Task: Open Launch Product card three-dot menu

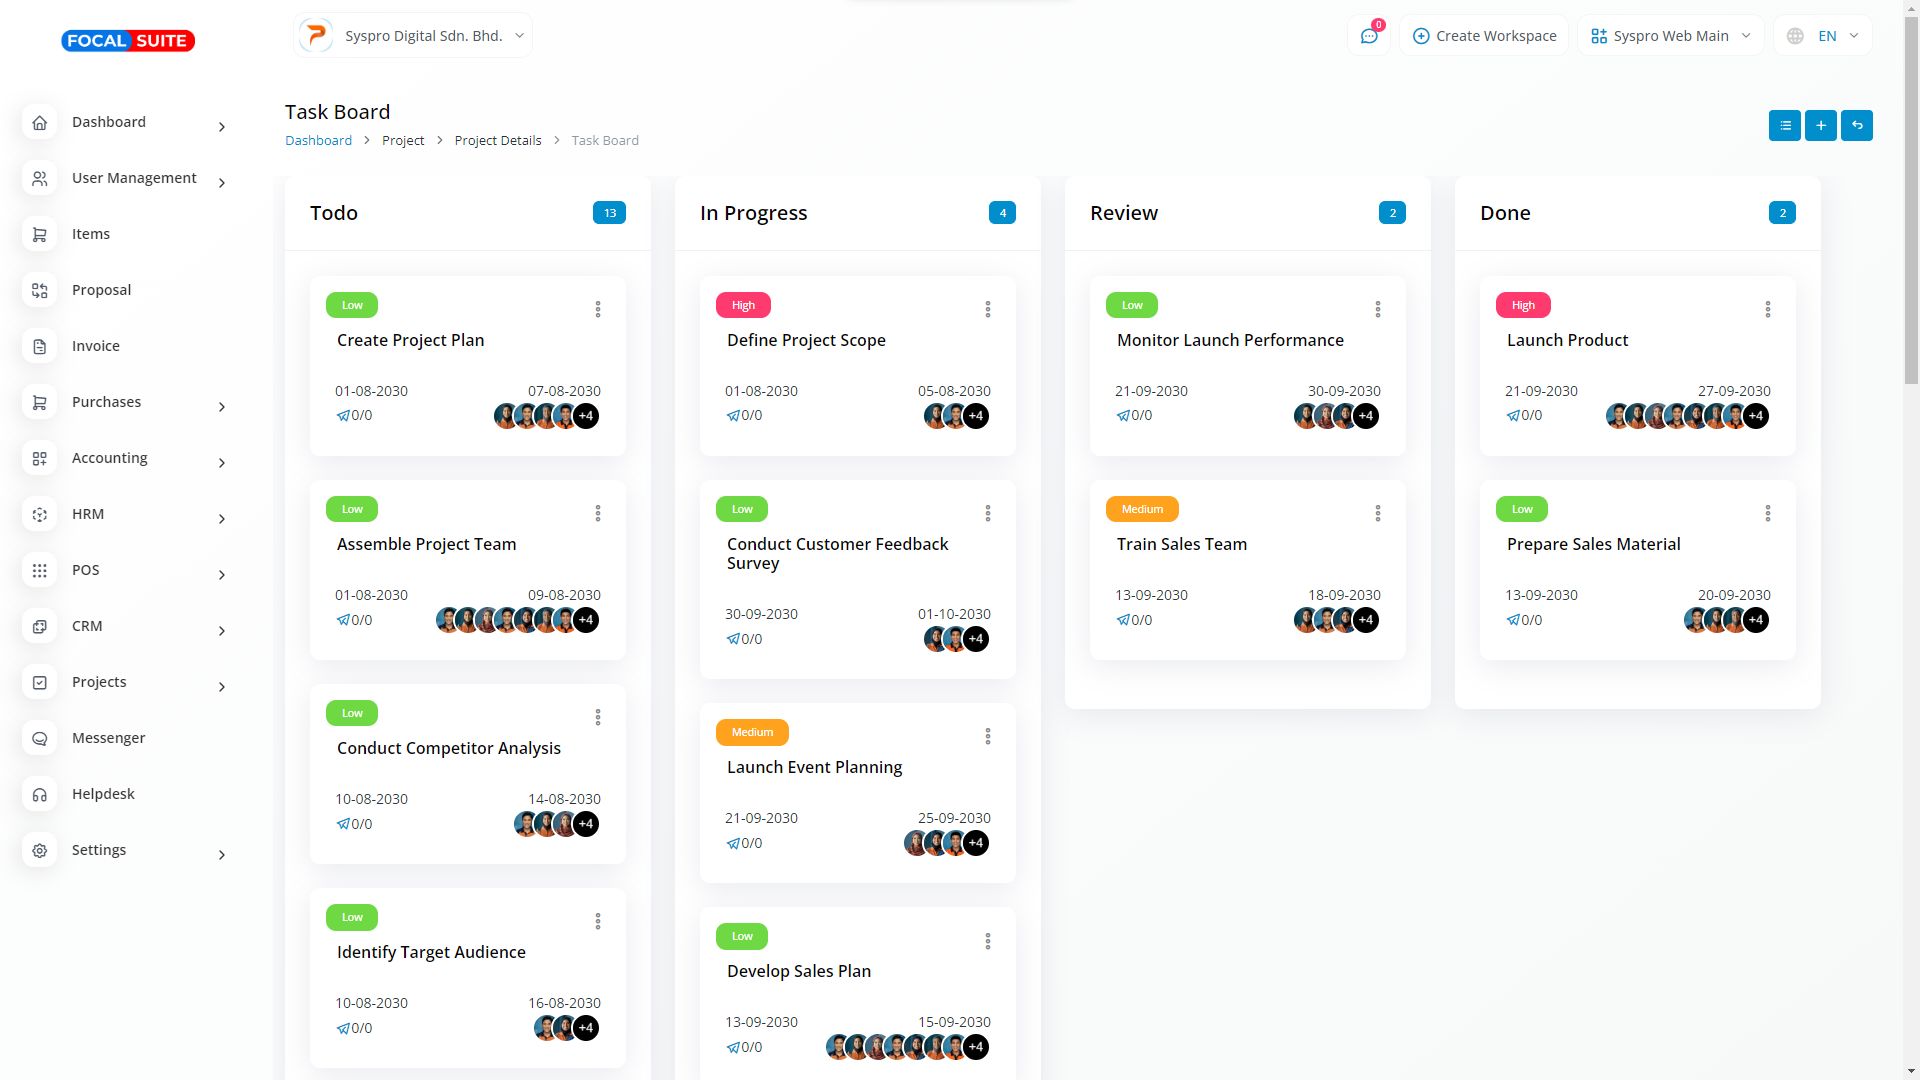Action: click(x=1767, y=309)
